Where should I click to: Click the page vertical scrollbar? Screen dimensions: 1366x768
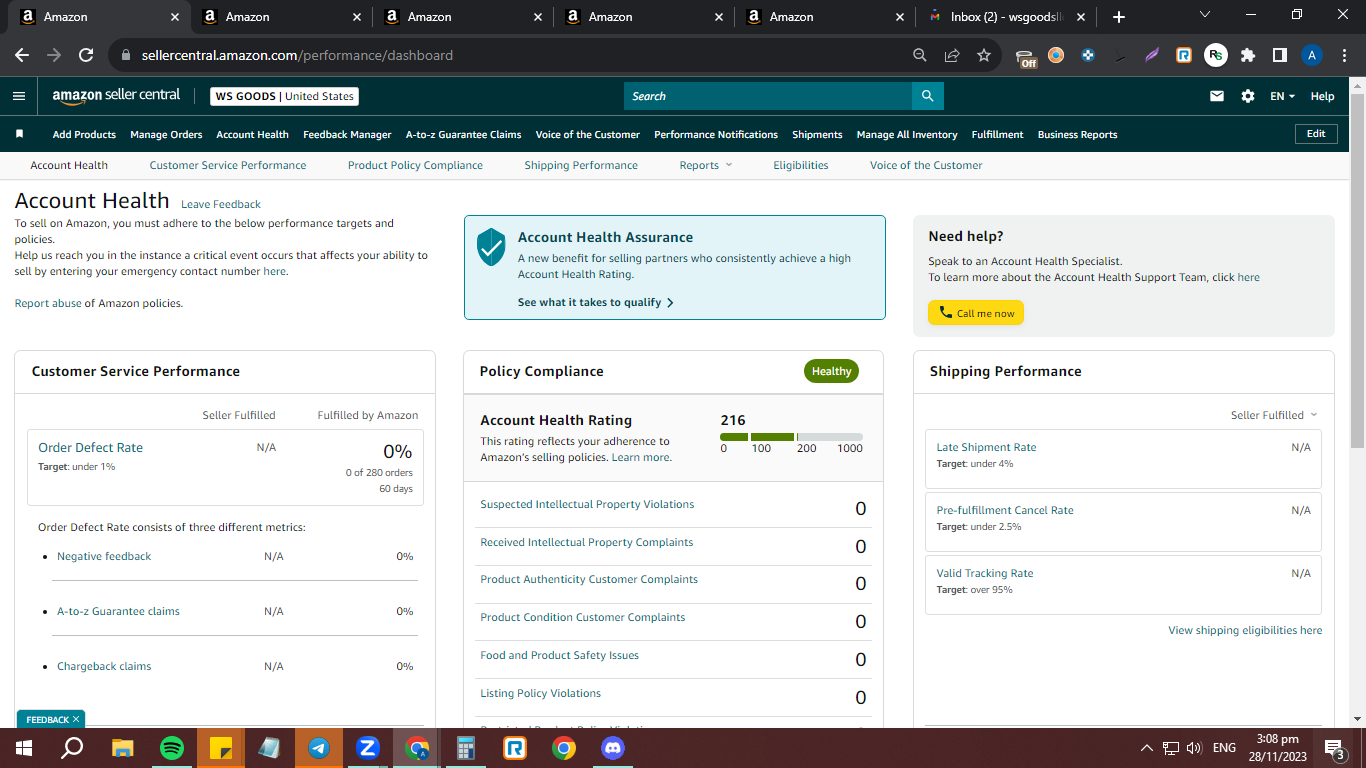(1357, 270)
